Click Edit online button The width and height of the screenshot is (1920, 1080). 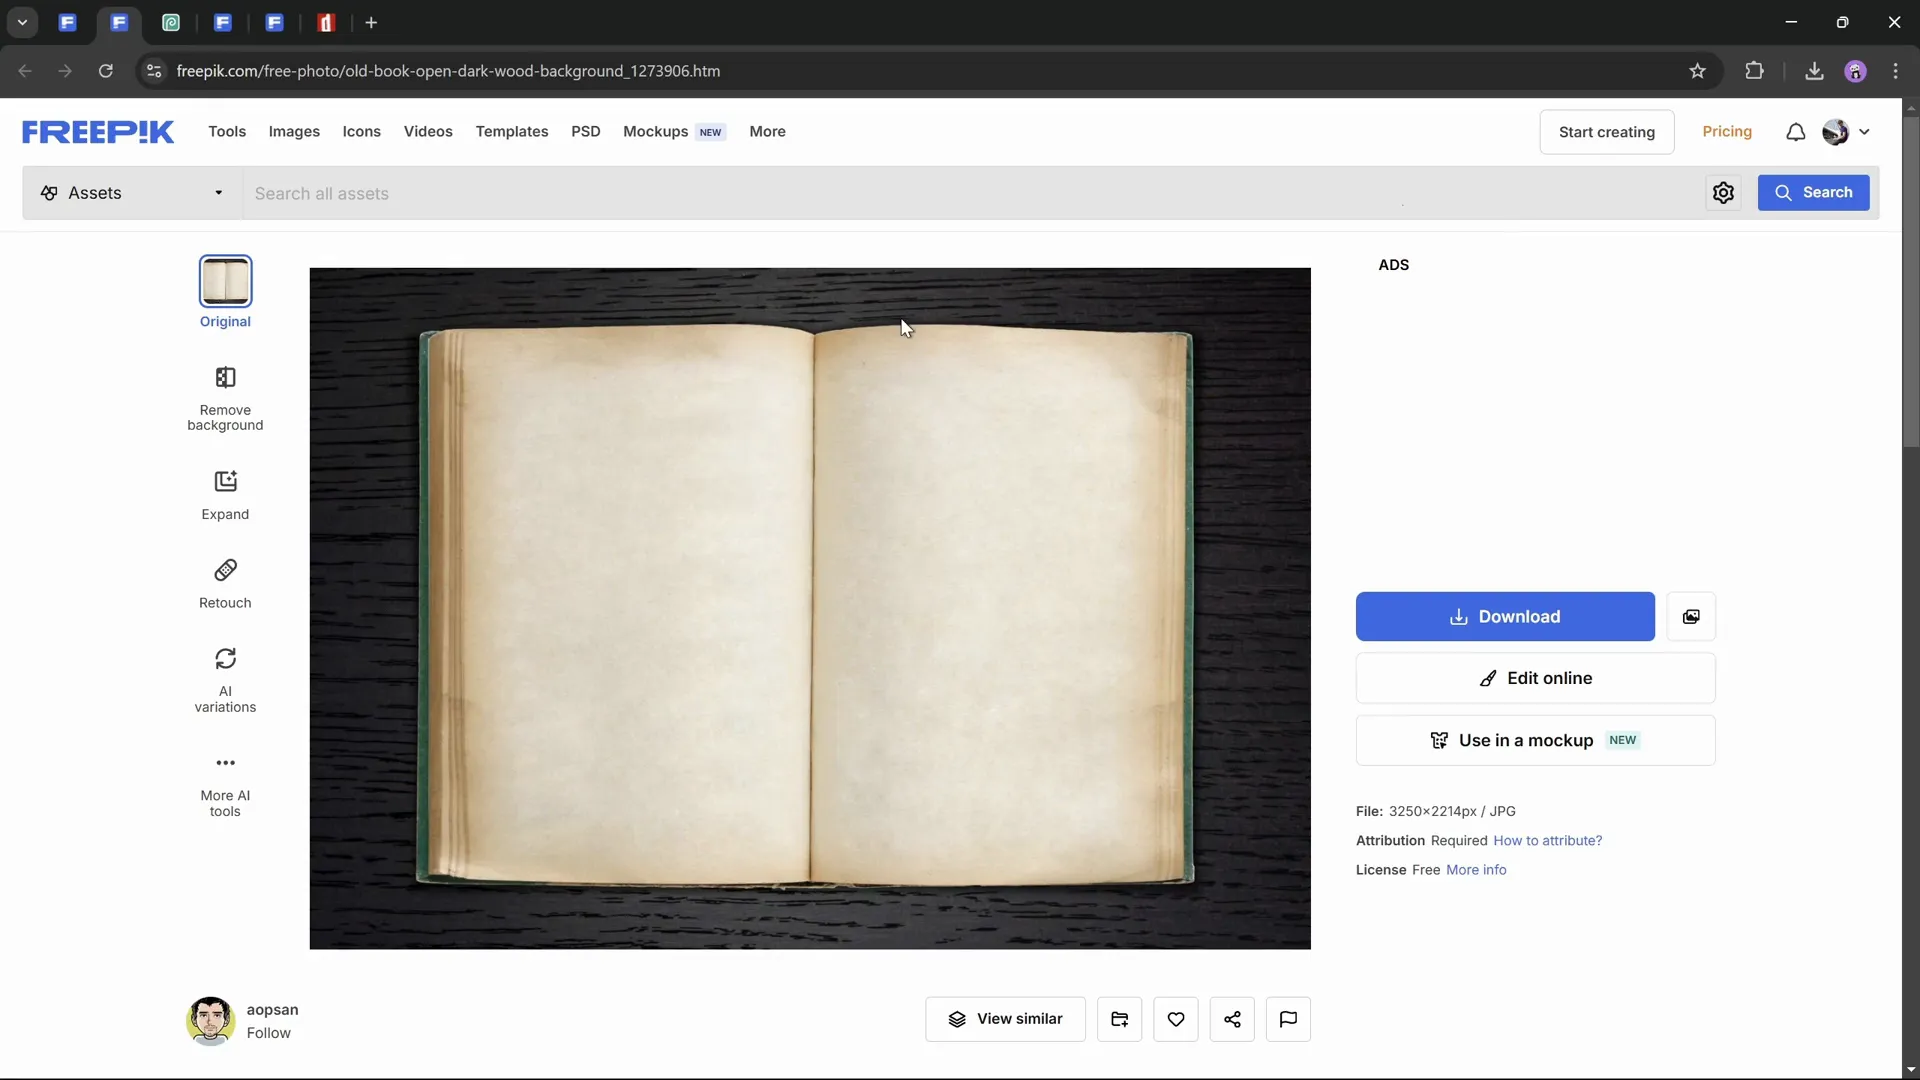point(1535,678)
